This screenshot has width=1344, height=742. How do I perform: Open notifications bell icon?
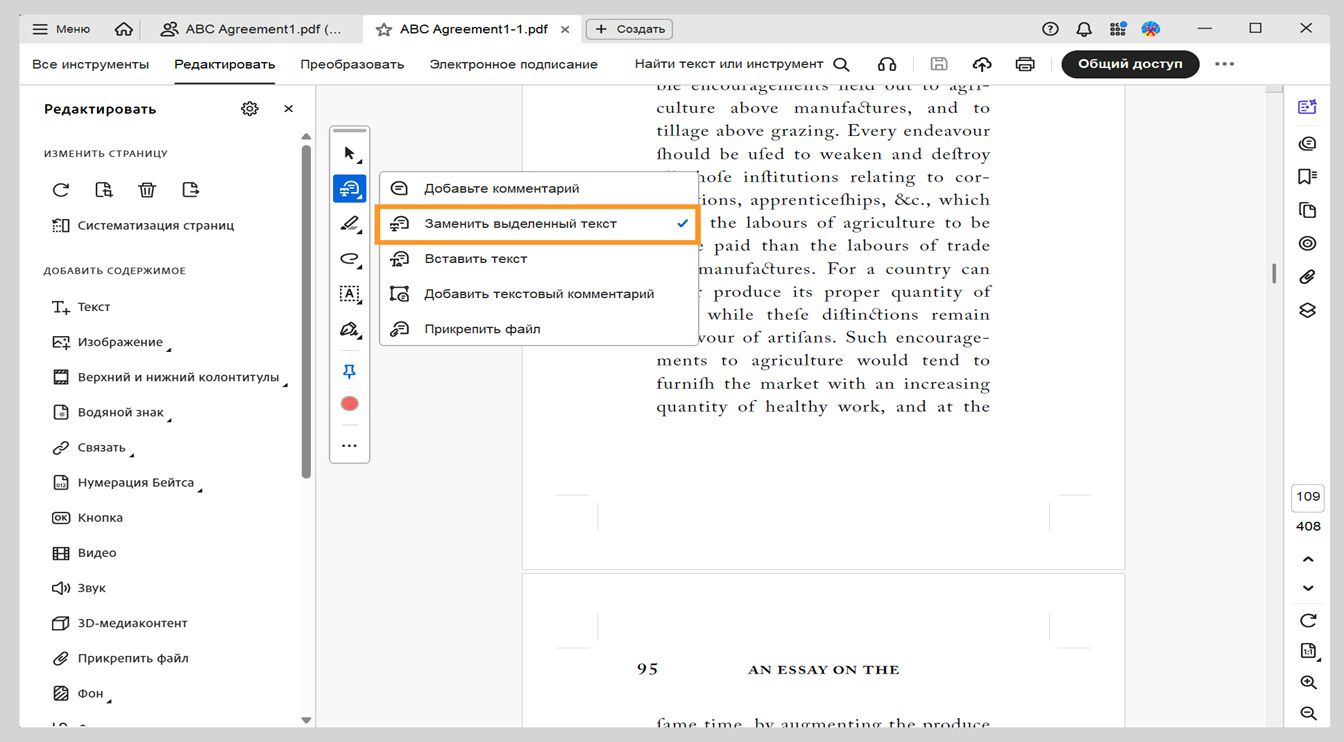pos(1084,29)
